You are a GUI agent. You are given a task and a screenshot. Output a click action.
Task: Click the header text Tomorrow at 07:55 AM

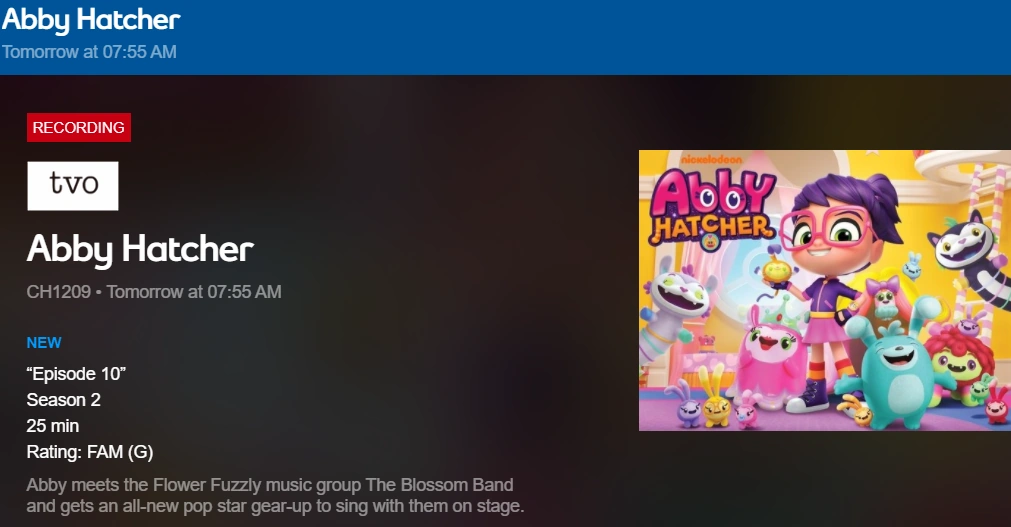point(89,52)
